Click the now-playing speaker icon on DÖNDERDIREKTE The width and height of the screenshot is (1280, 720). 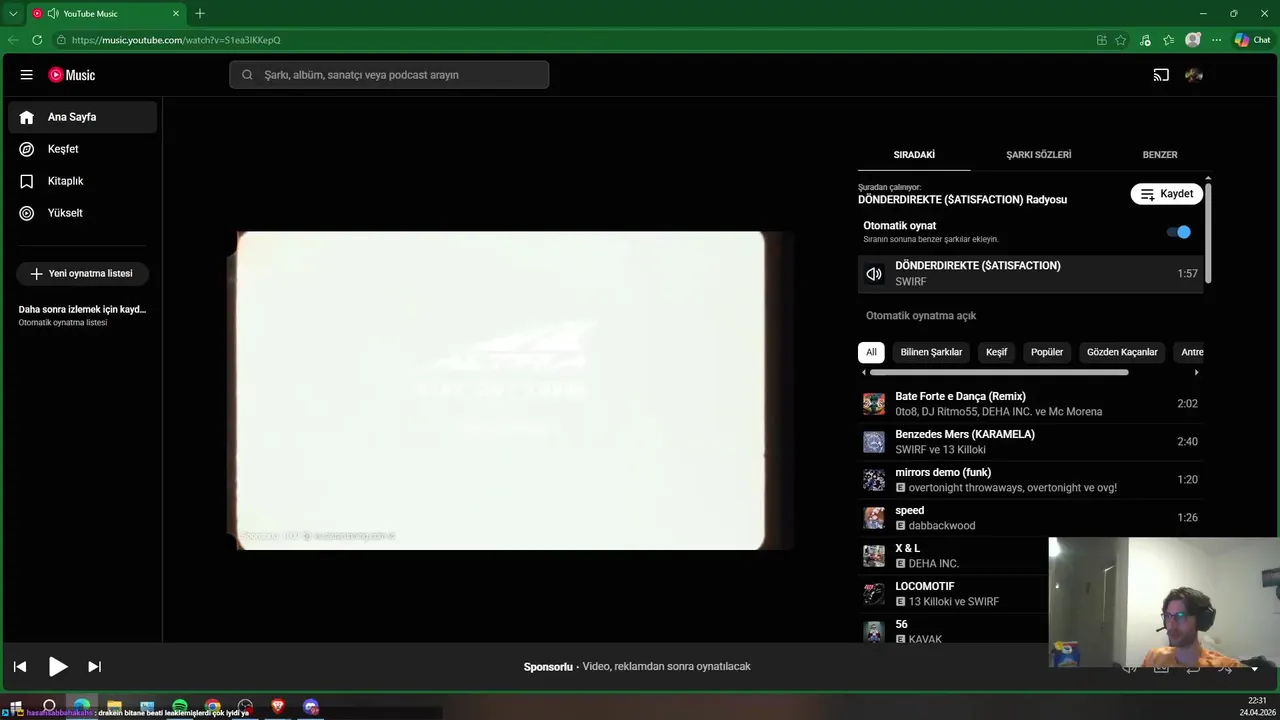[874, 274]
